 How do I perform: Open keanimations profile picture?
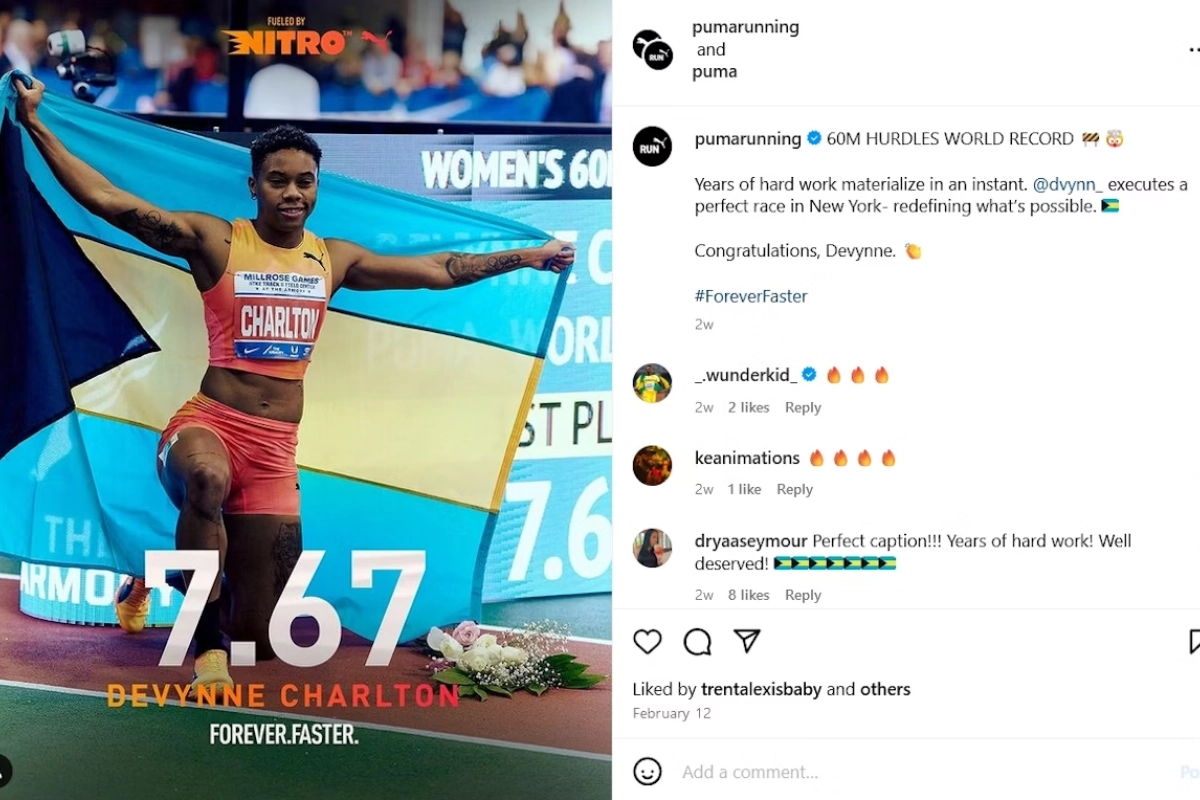tap(652, 465)
